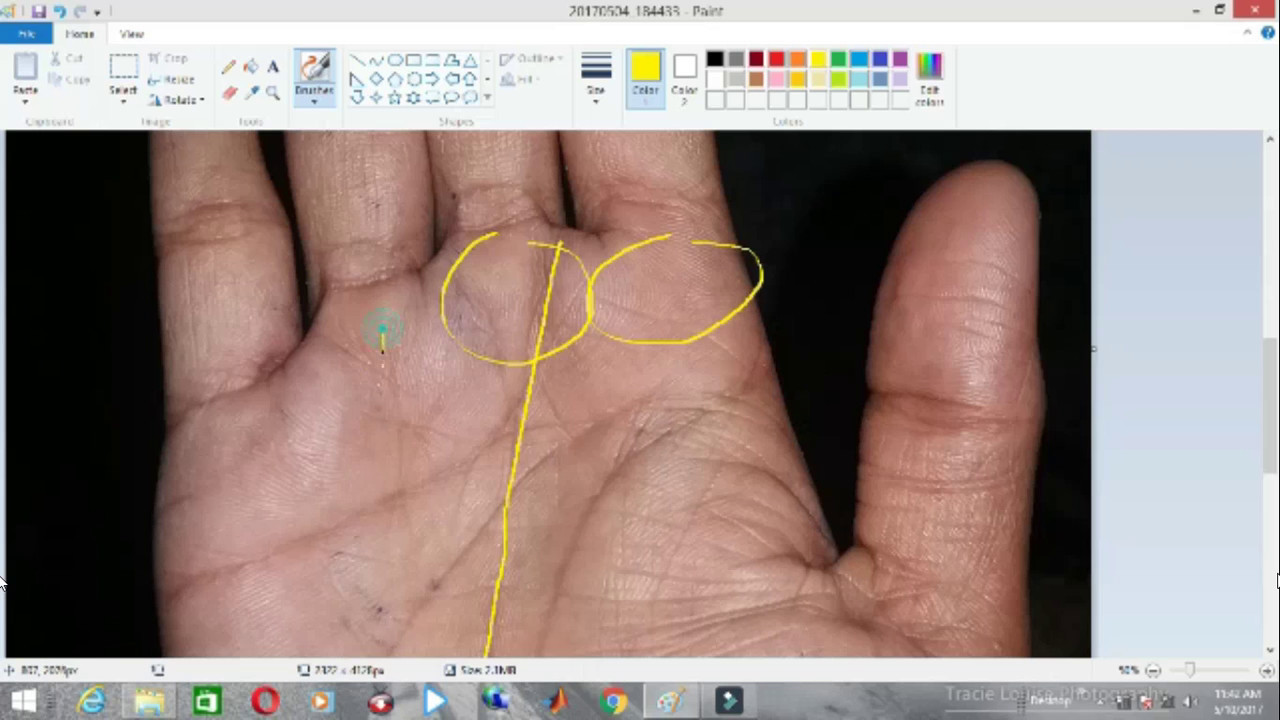Image resolution: width=1280 pixels, height=720 pixels.
Task: Pick the Rectangle shape
Action: (413, 61)
